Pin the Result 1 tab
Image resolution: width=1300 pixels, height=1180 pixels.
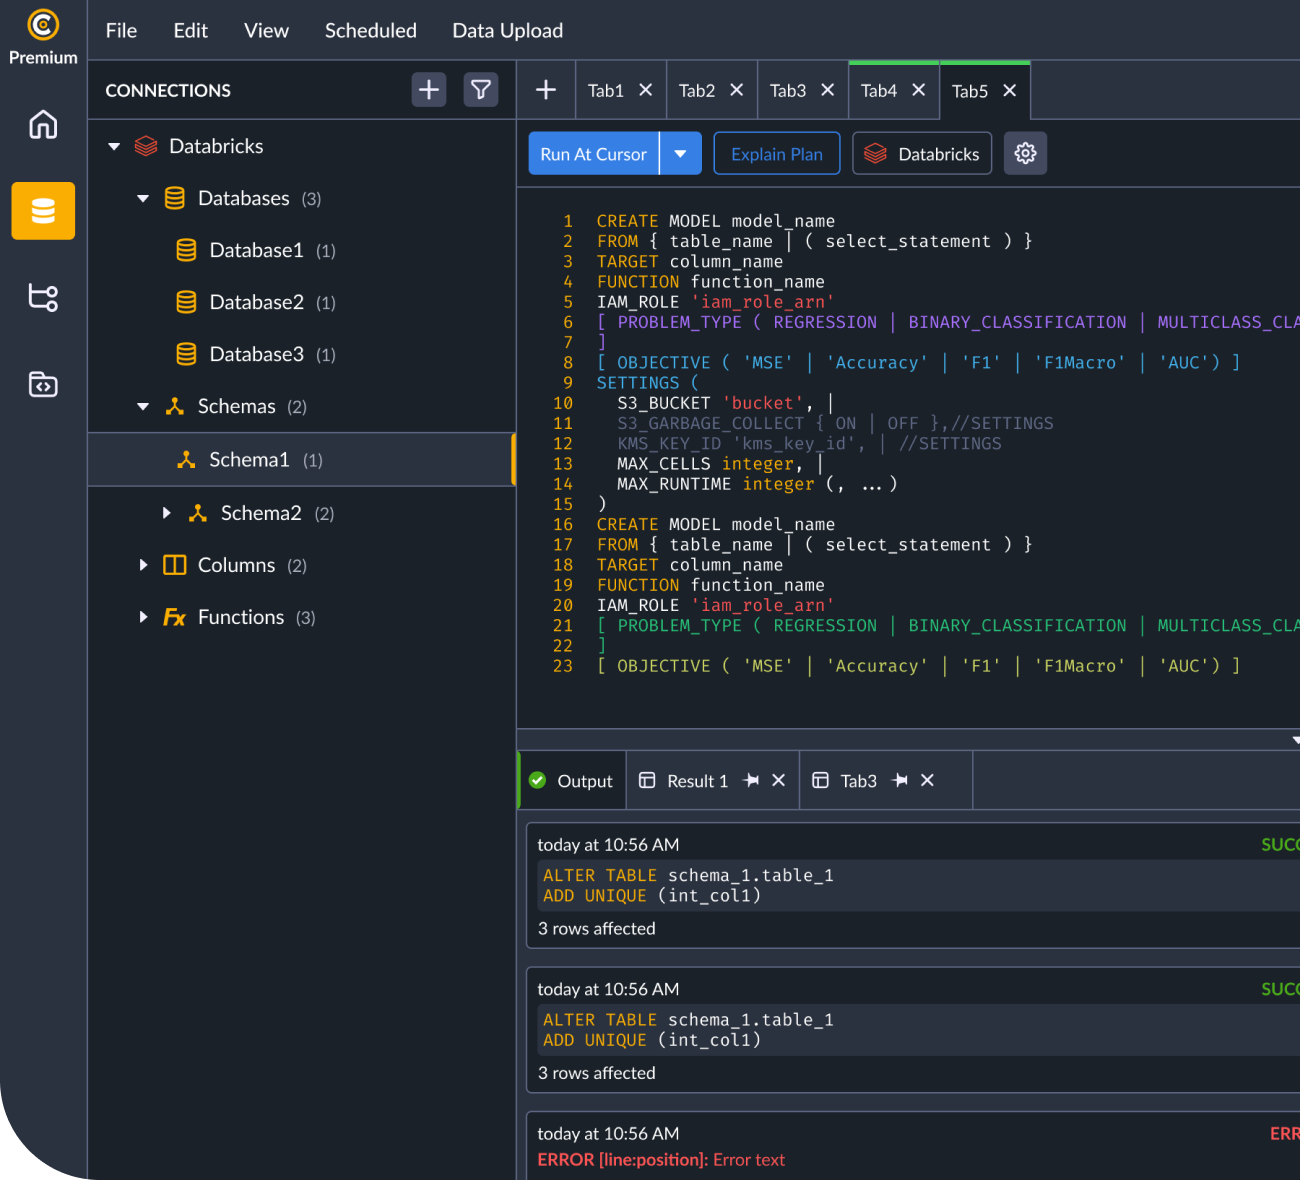pos(752,780)
